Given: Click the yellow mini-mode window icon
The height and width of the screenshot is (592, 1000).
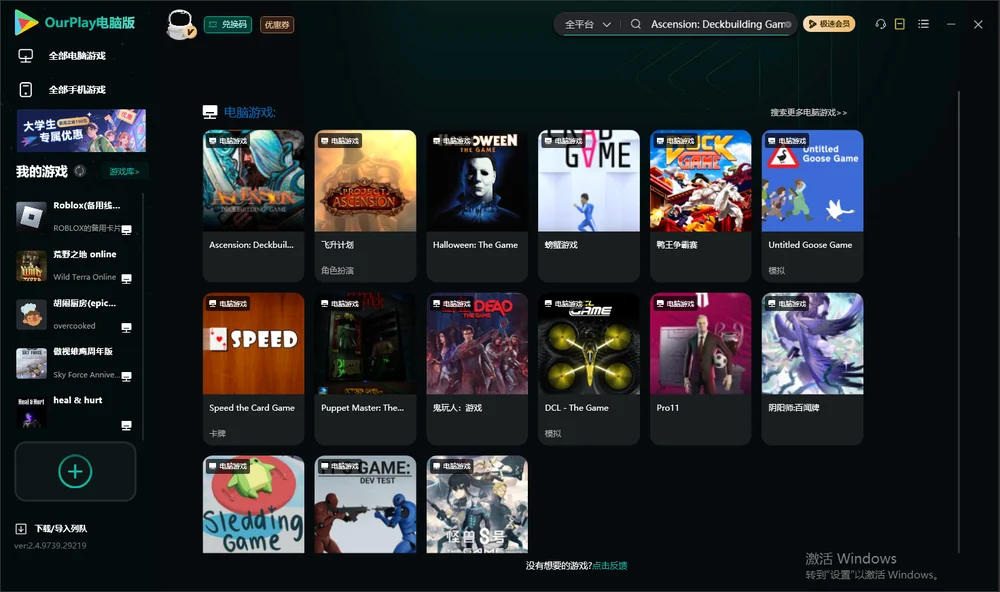Looking at the screenshot, I should point(900,24).
